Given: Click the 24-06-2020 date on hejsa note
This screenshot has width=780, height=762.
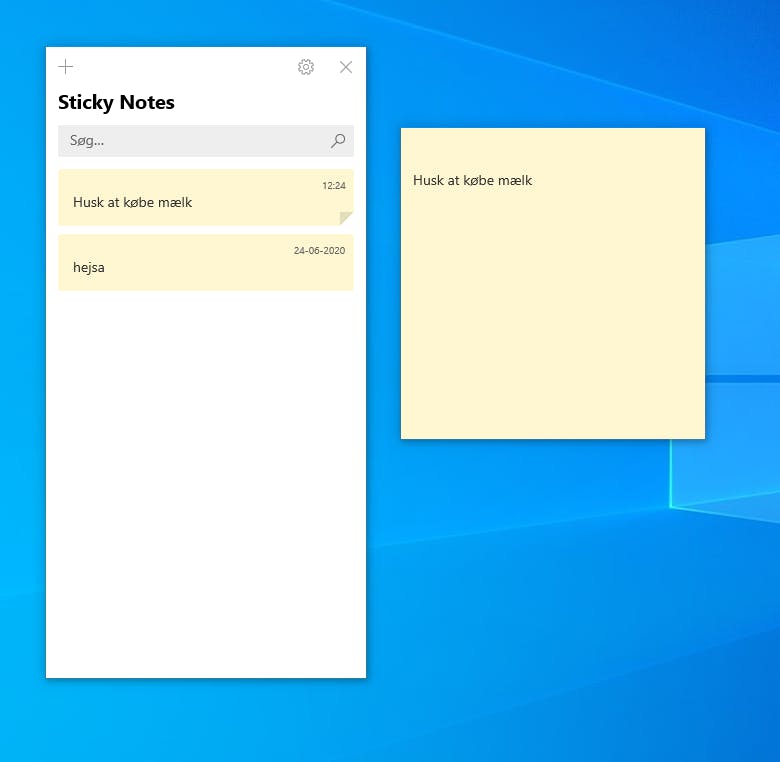Looking at the screenshot, I should (x=319, y=251).
